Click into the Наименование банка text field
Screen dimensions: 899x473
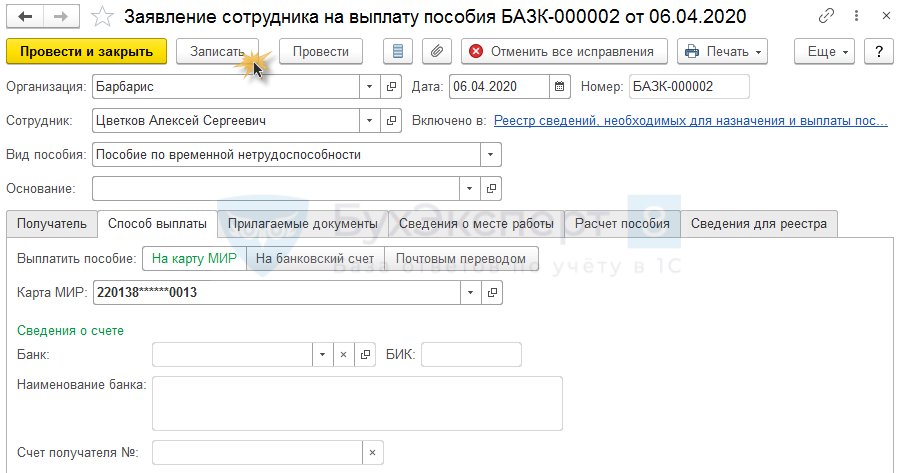(x=357, y=403)
